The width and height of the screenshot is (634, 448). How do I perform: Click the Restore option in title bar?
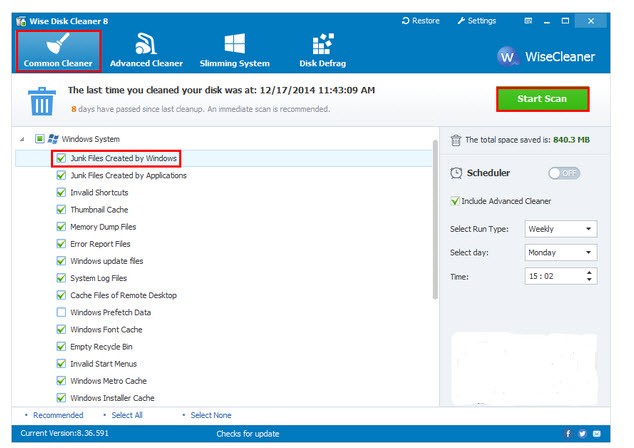coord(421,21)
